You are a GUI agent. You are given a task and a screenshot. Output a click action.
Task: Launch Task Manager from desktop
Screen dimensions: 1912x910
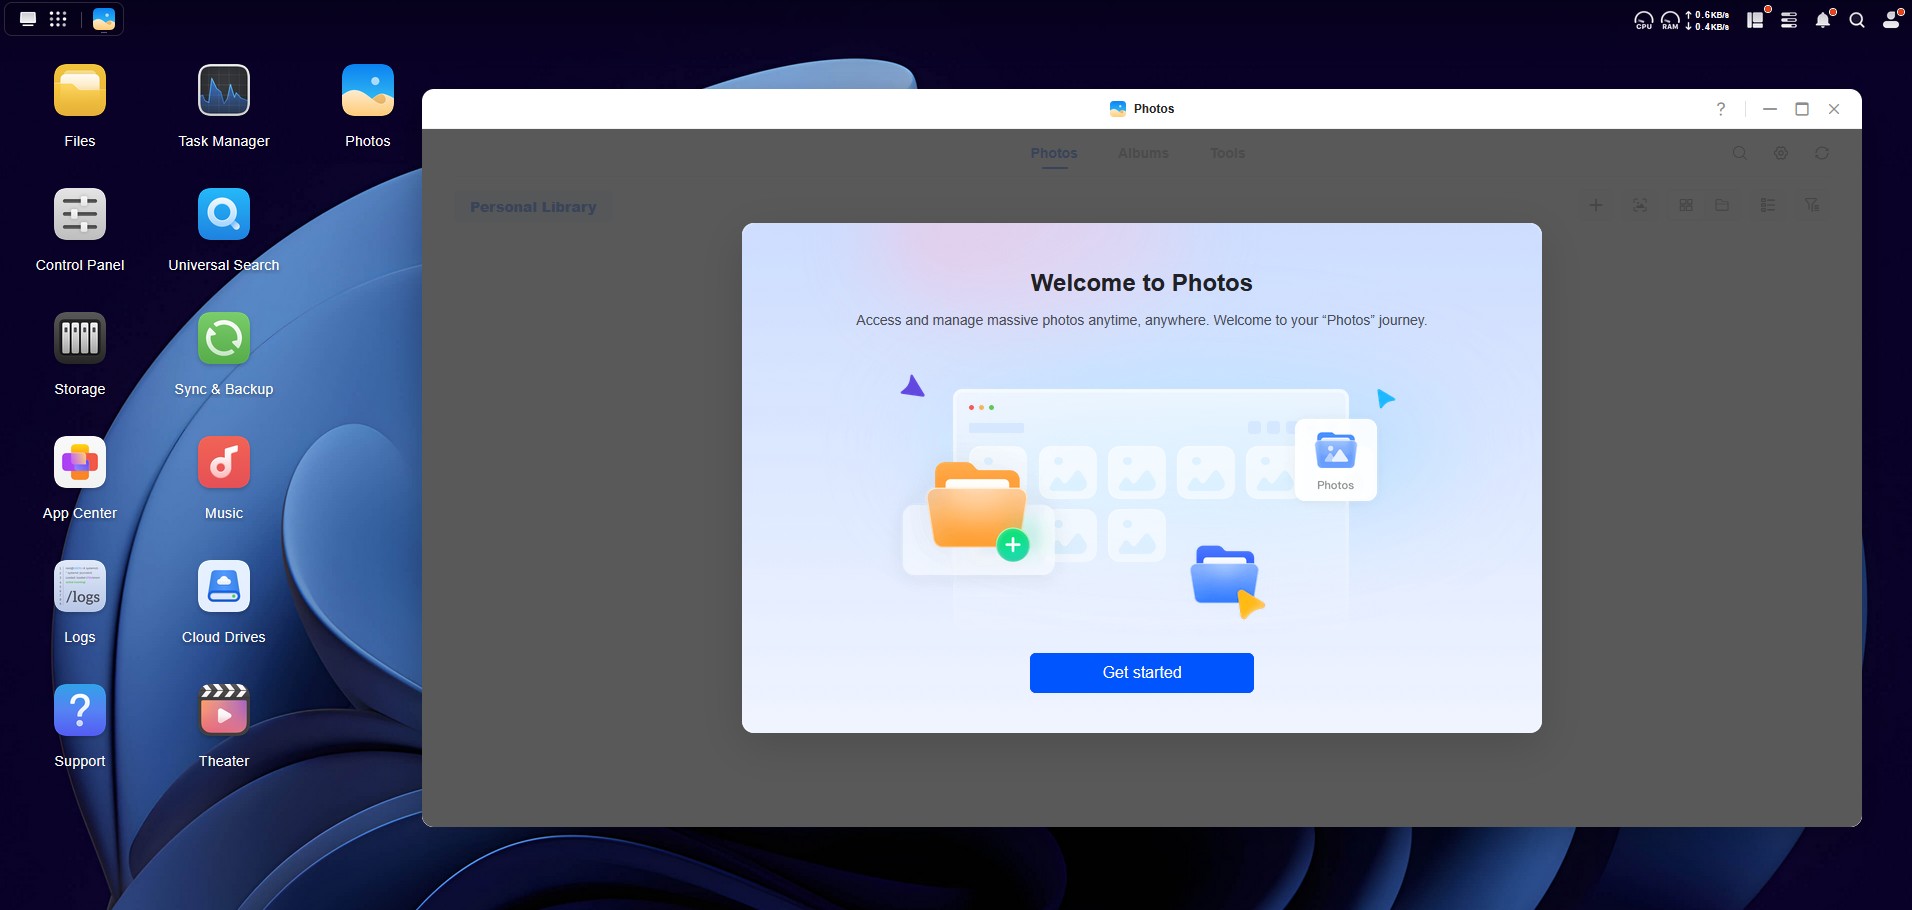[x=224, y=91]
